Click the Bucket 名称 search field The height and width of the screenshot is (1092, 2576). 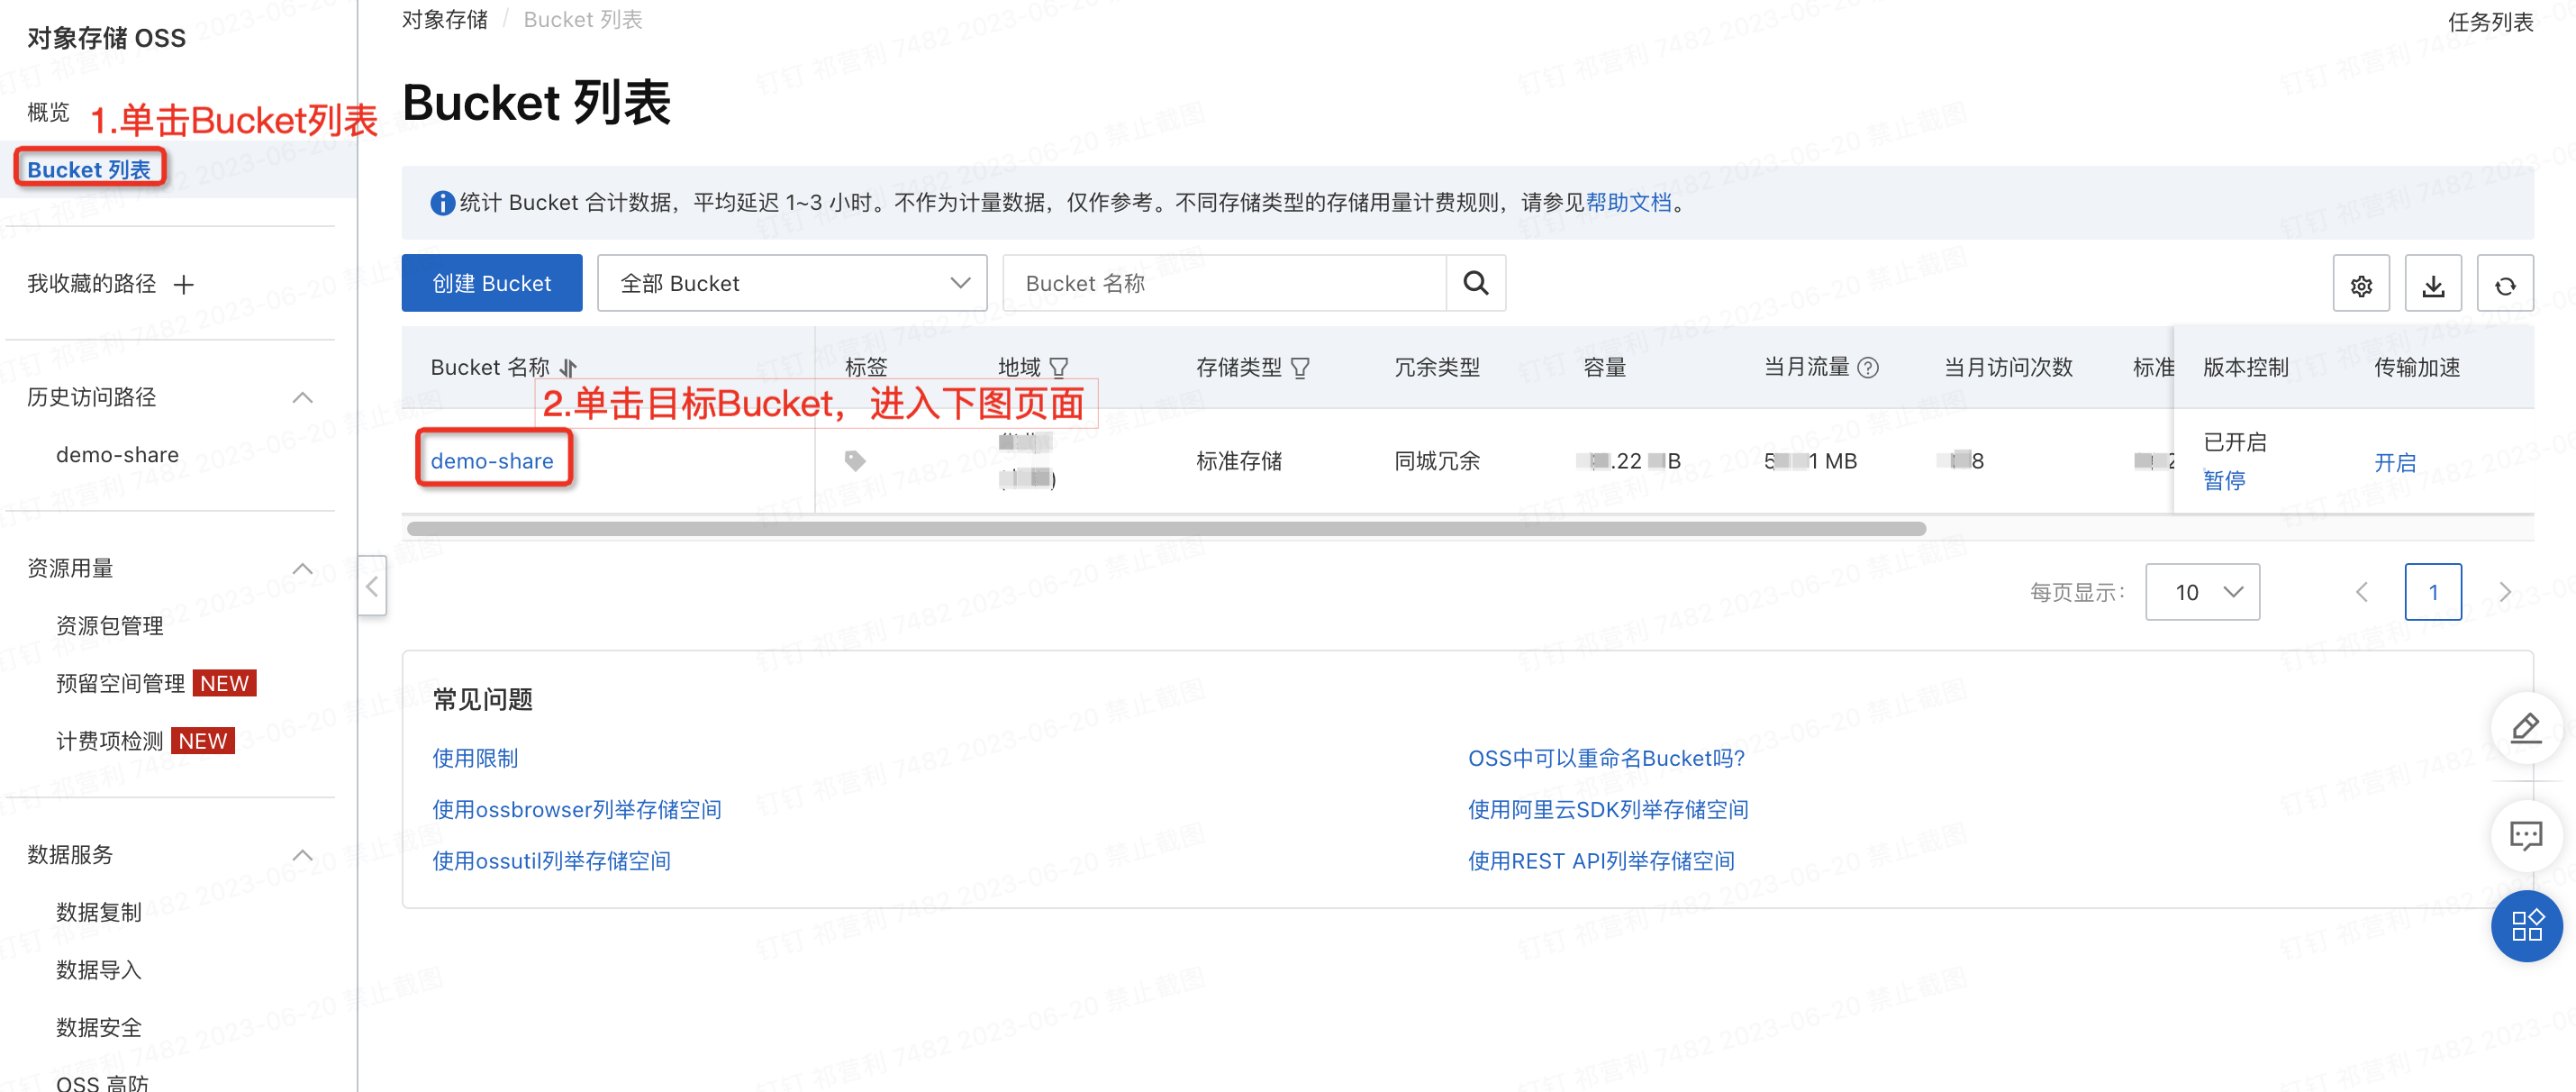click(1224, 283)
